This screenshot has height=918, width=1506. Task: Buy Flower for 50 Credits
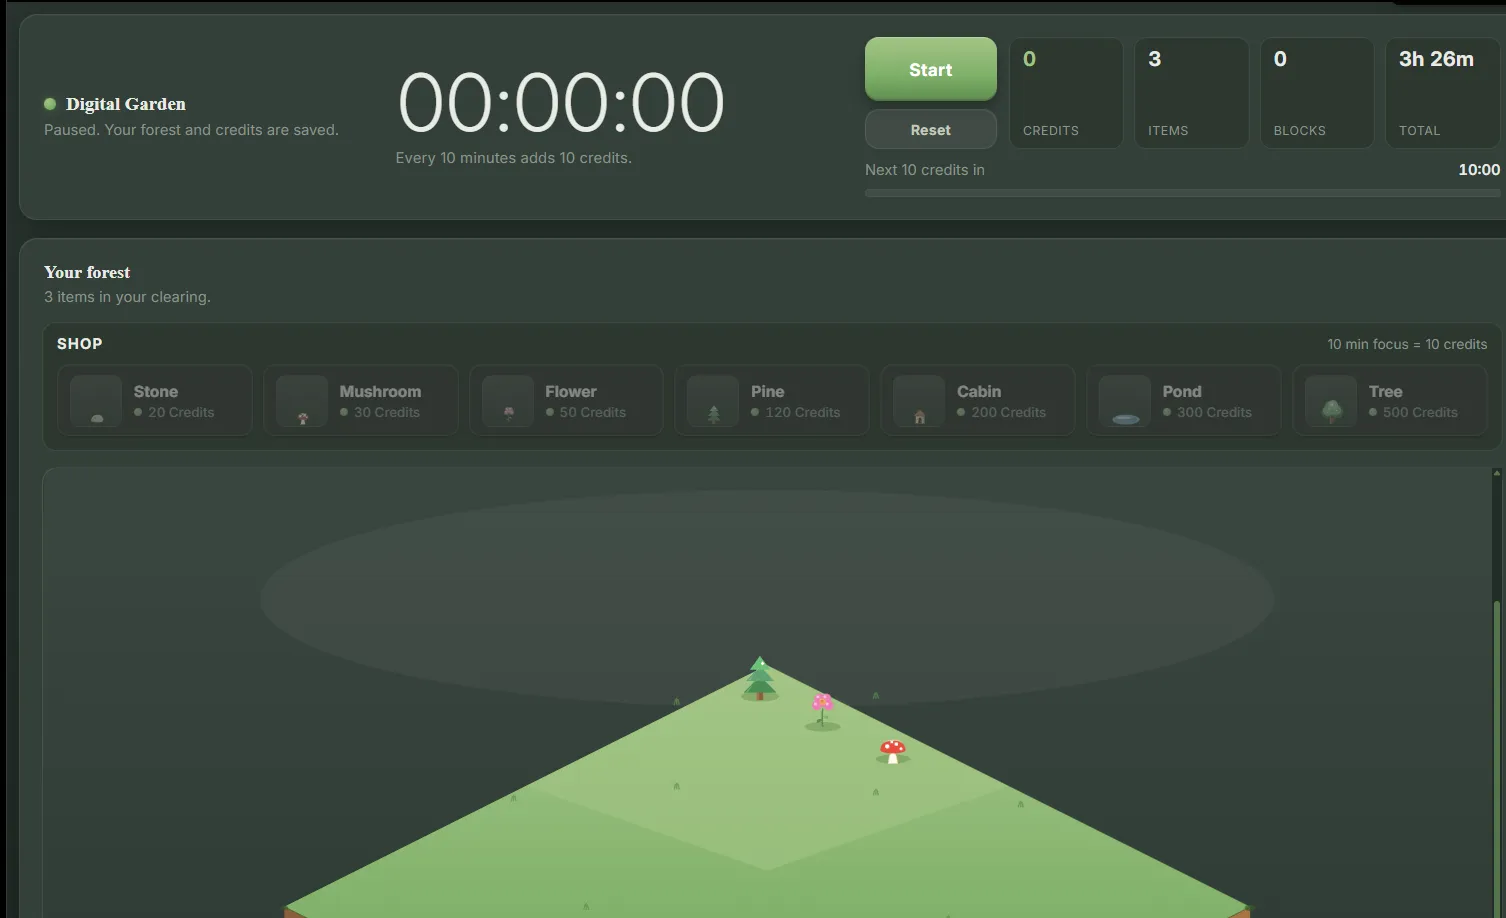[x=567, y=401]
